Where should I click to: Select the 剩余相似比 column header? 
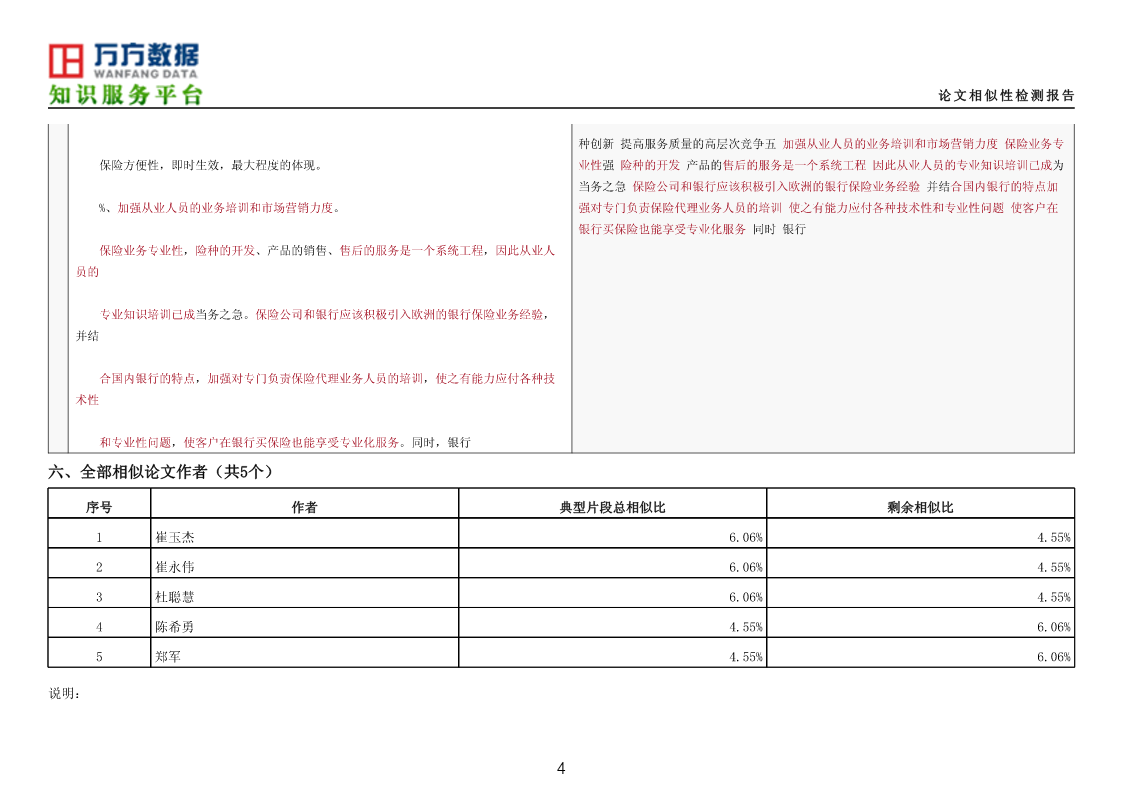[x=920, y=508]
